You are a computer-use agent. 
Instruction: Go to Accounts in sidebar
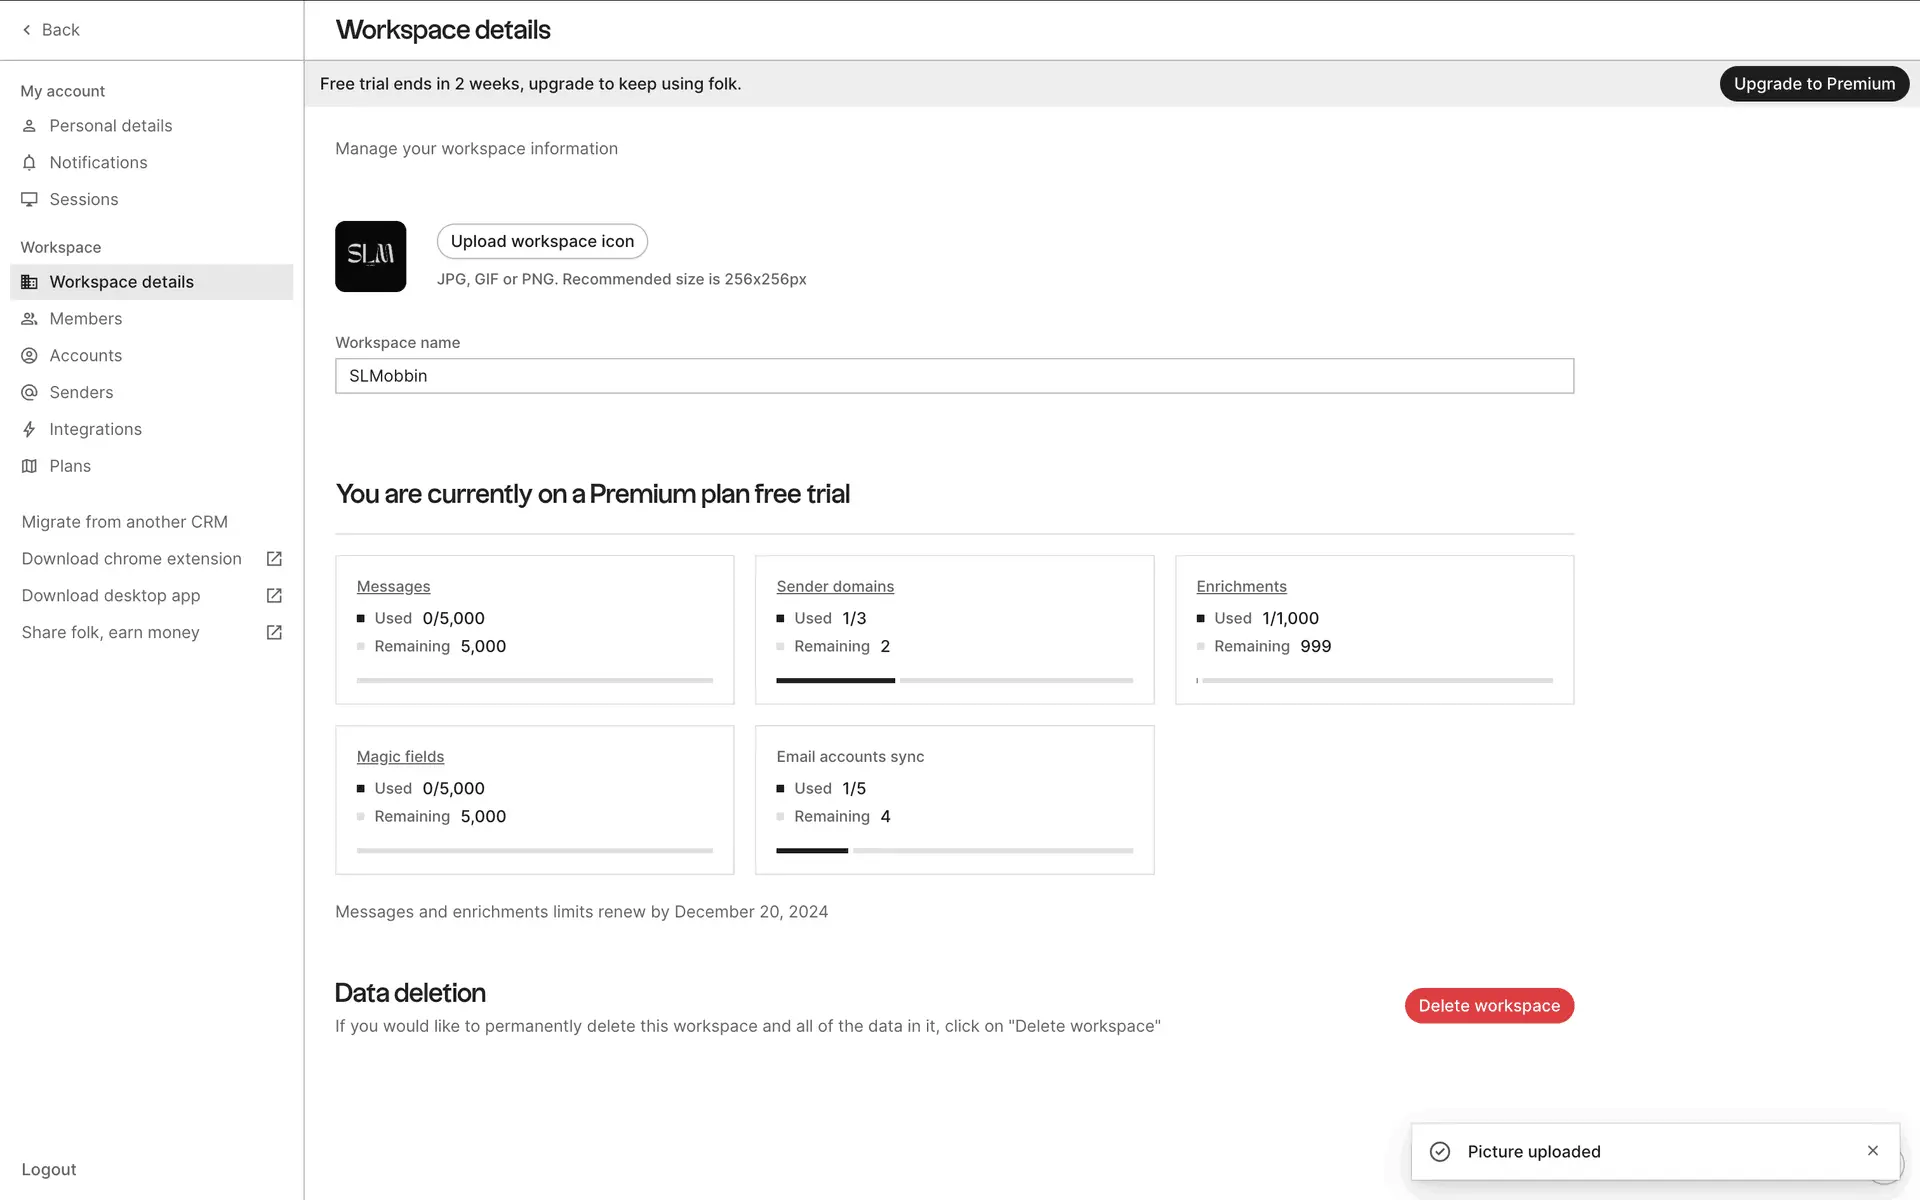85,356
